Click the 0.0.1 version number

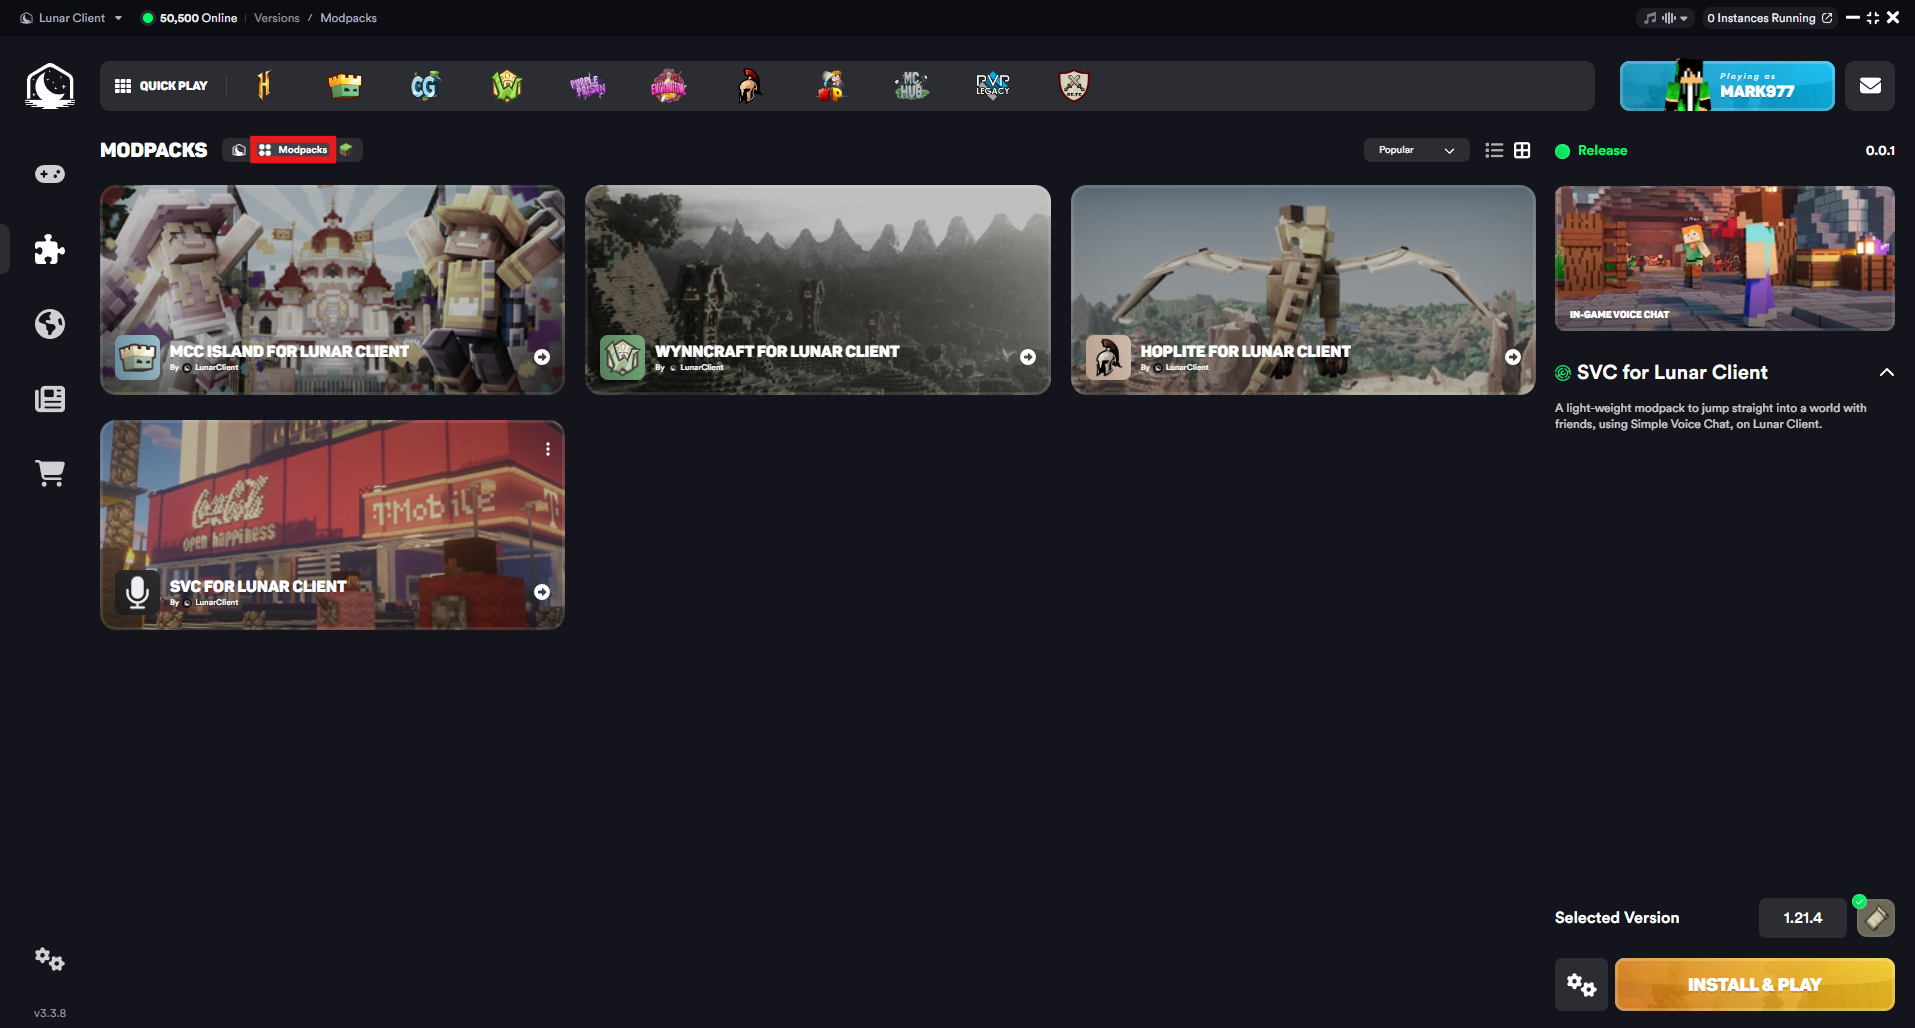1880,150
